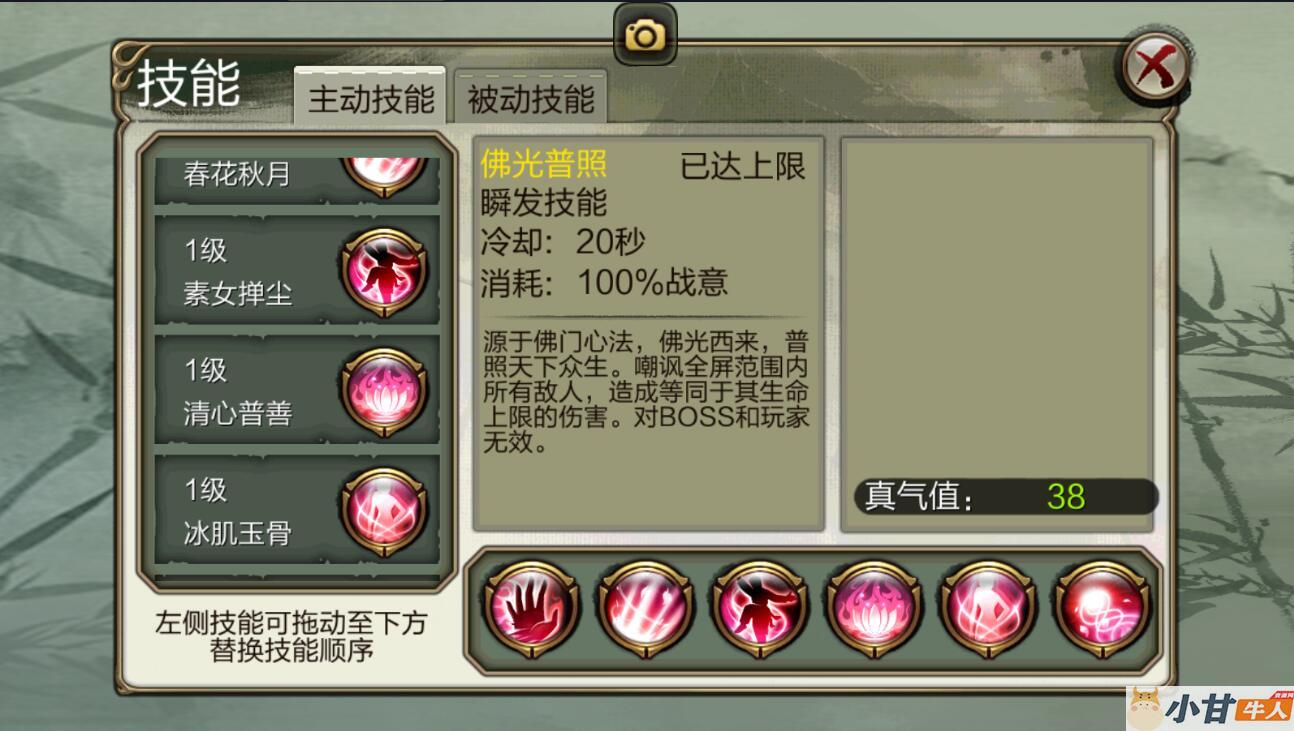Open the 主动技能 tab
The width and height of the screenshot is (1294, 731).
point(371,99)
